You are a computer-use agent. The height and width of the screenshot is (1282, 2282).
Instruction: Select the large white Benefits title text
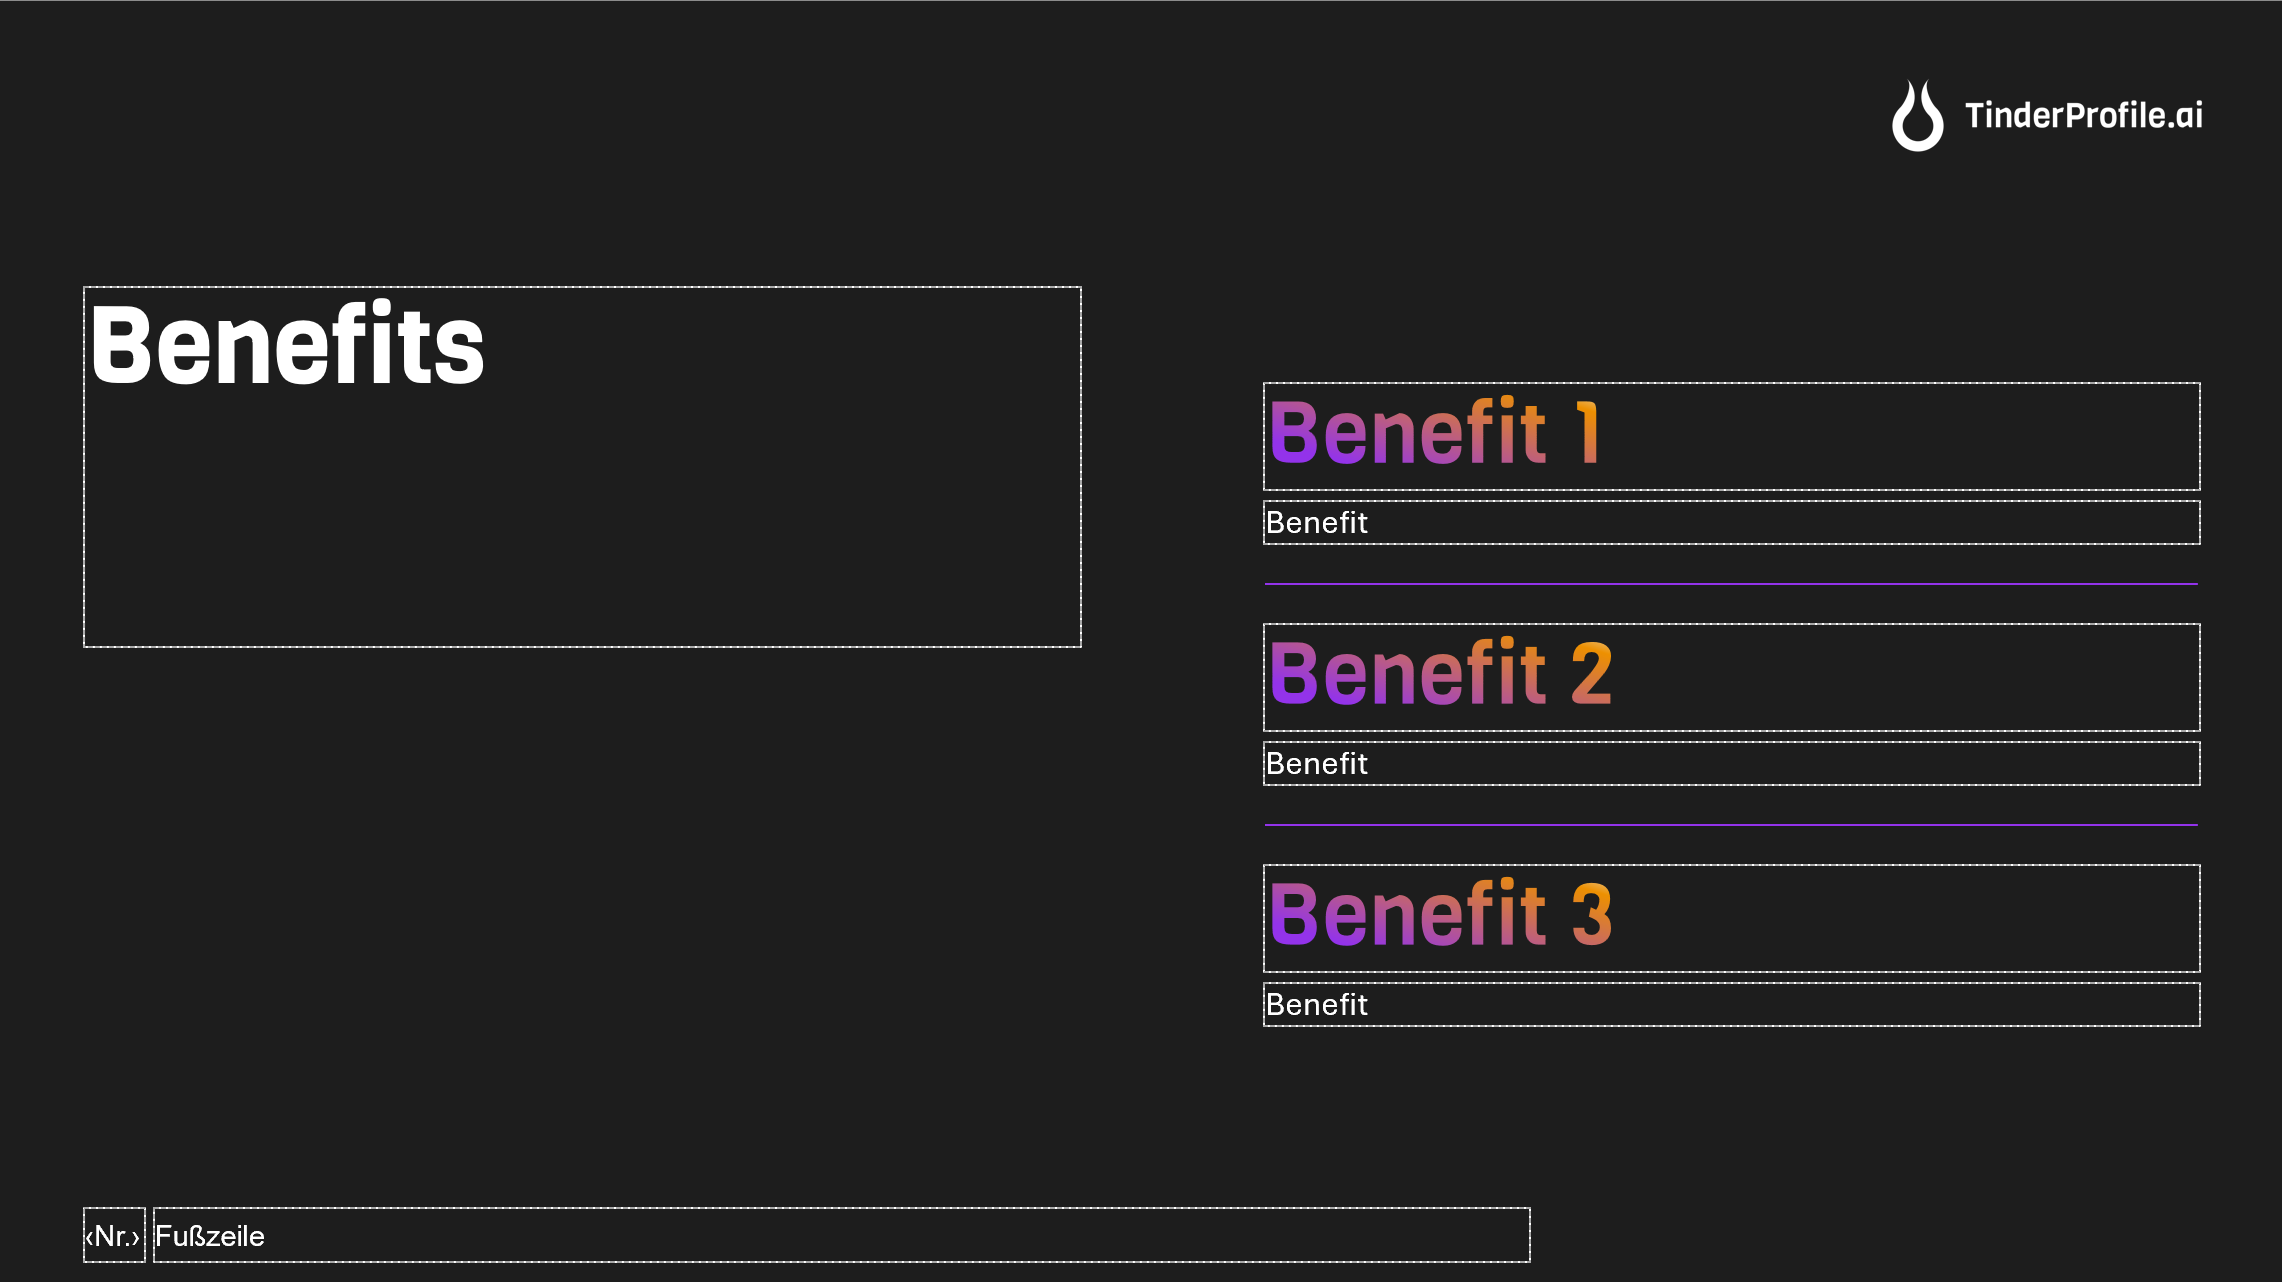(x=287, y=345)
